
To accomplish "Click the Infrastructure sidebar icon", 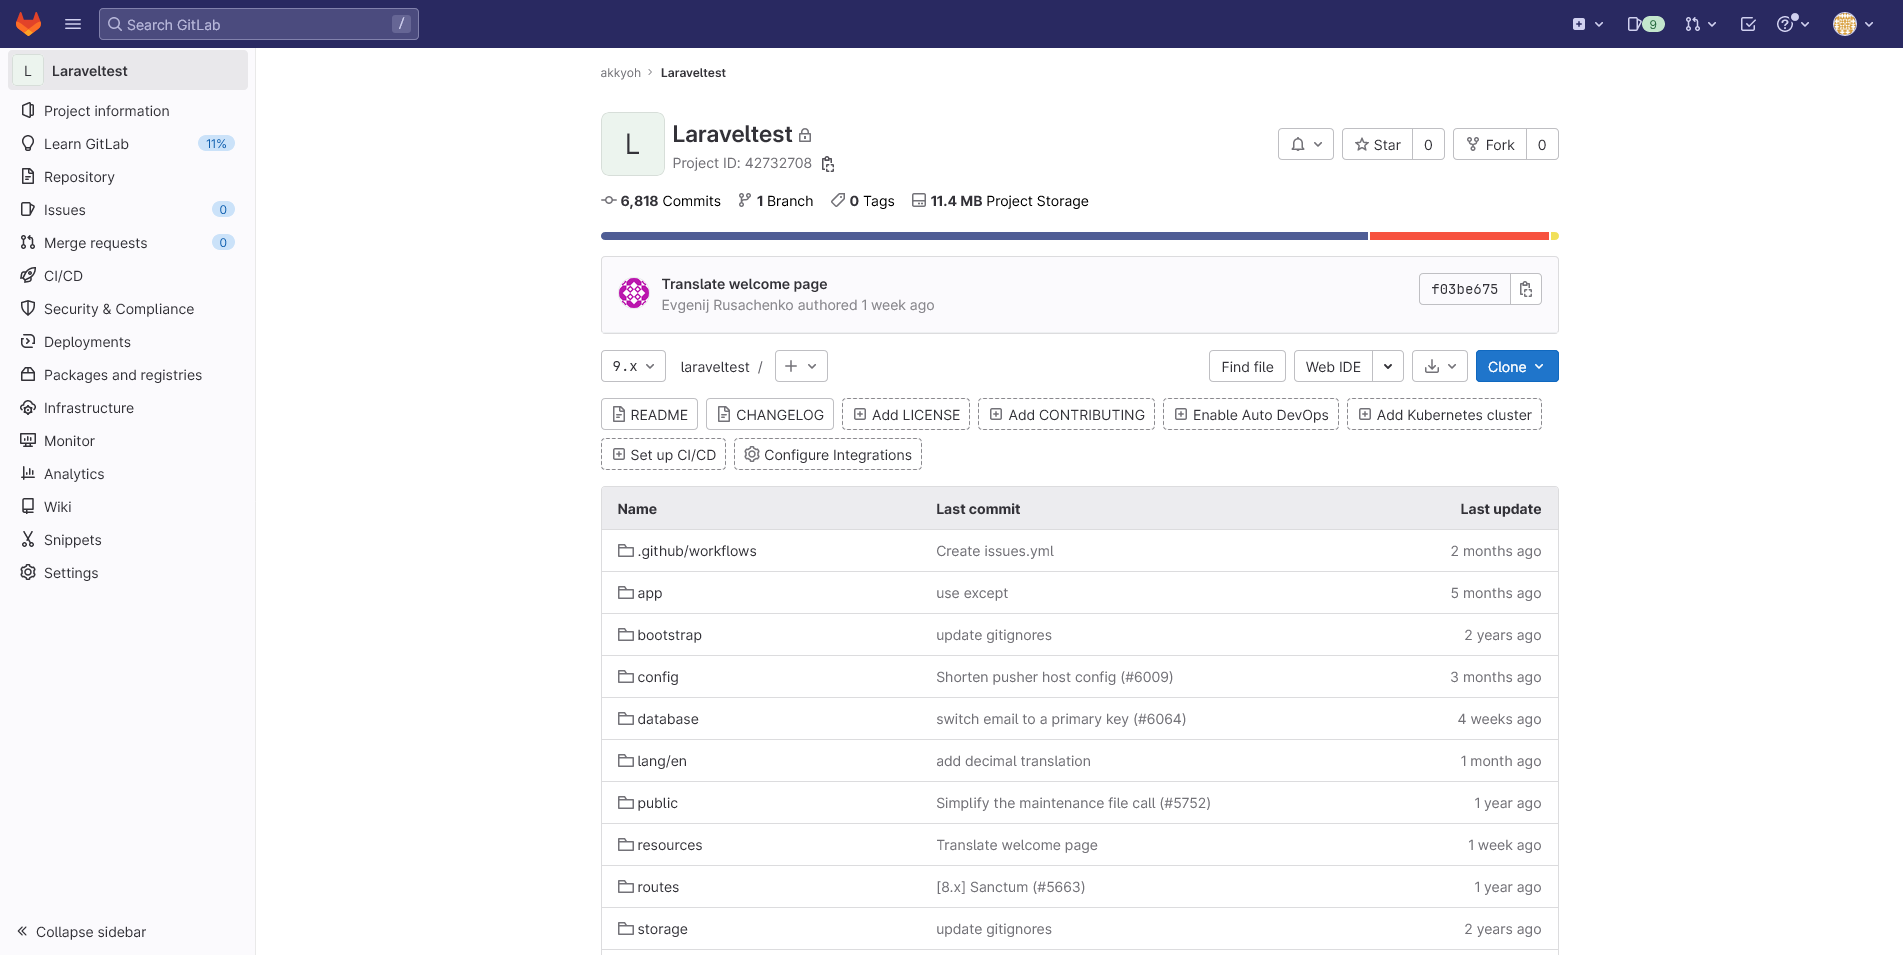I will [28, 408].
